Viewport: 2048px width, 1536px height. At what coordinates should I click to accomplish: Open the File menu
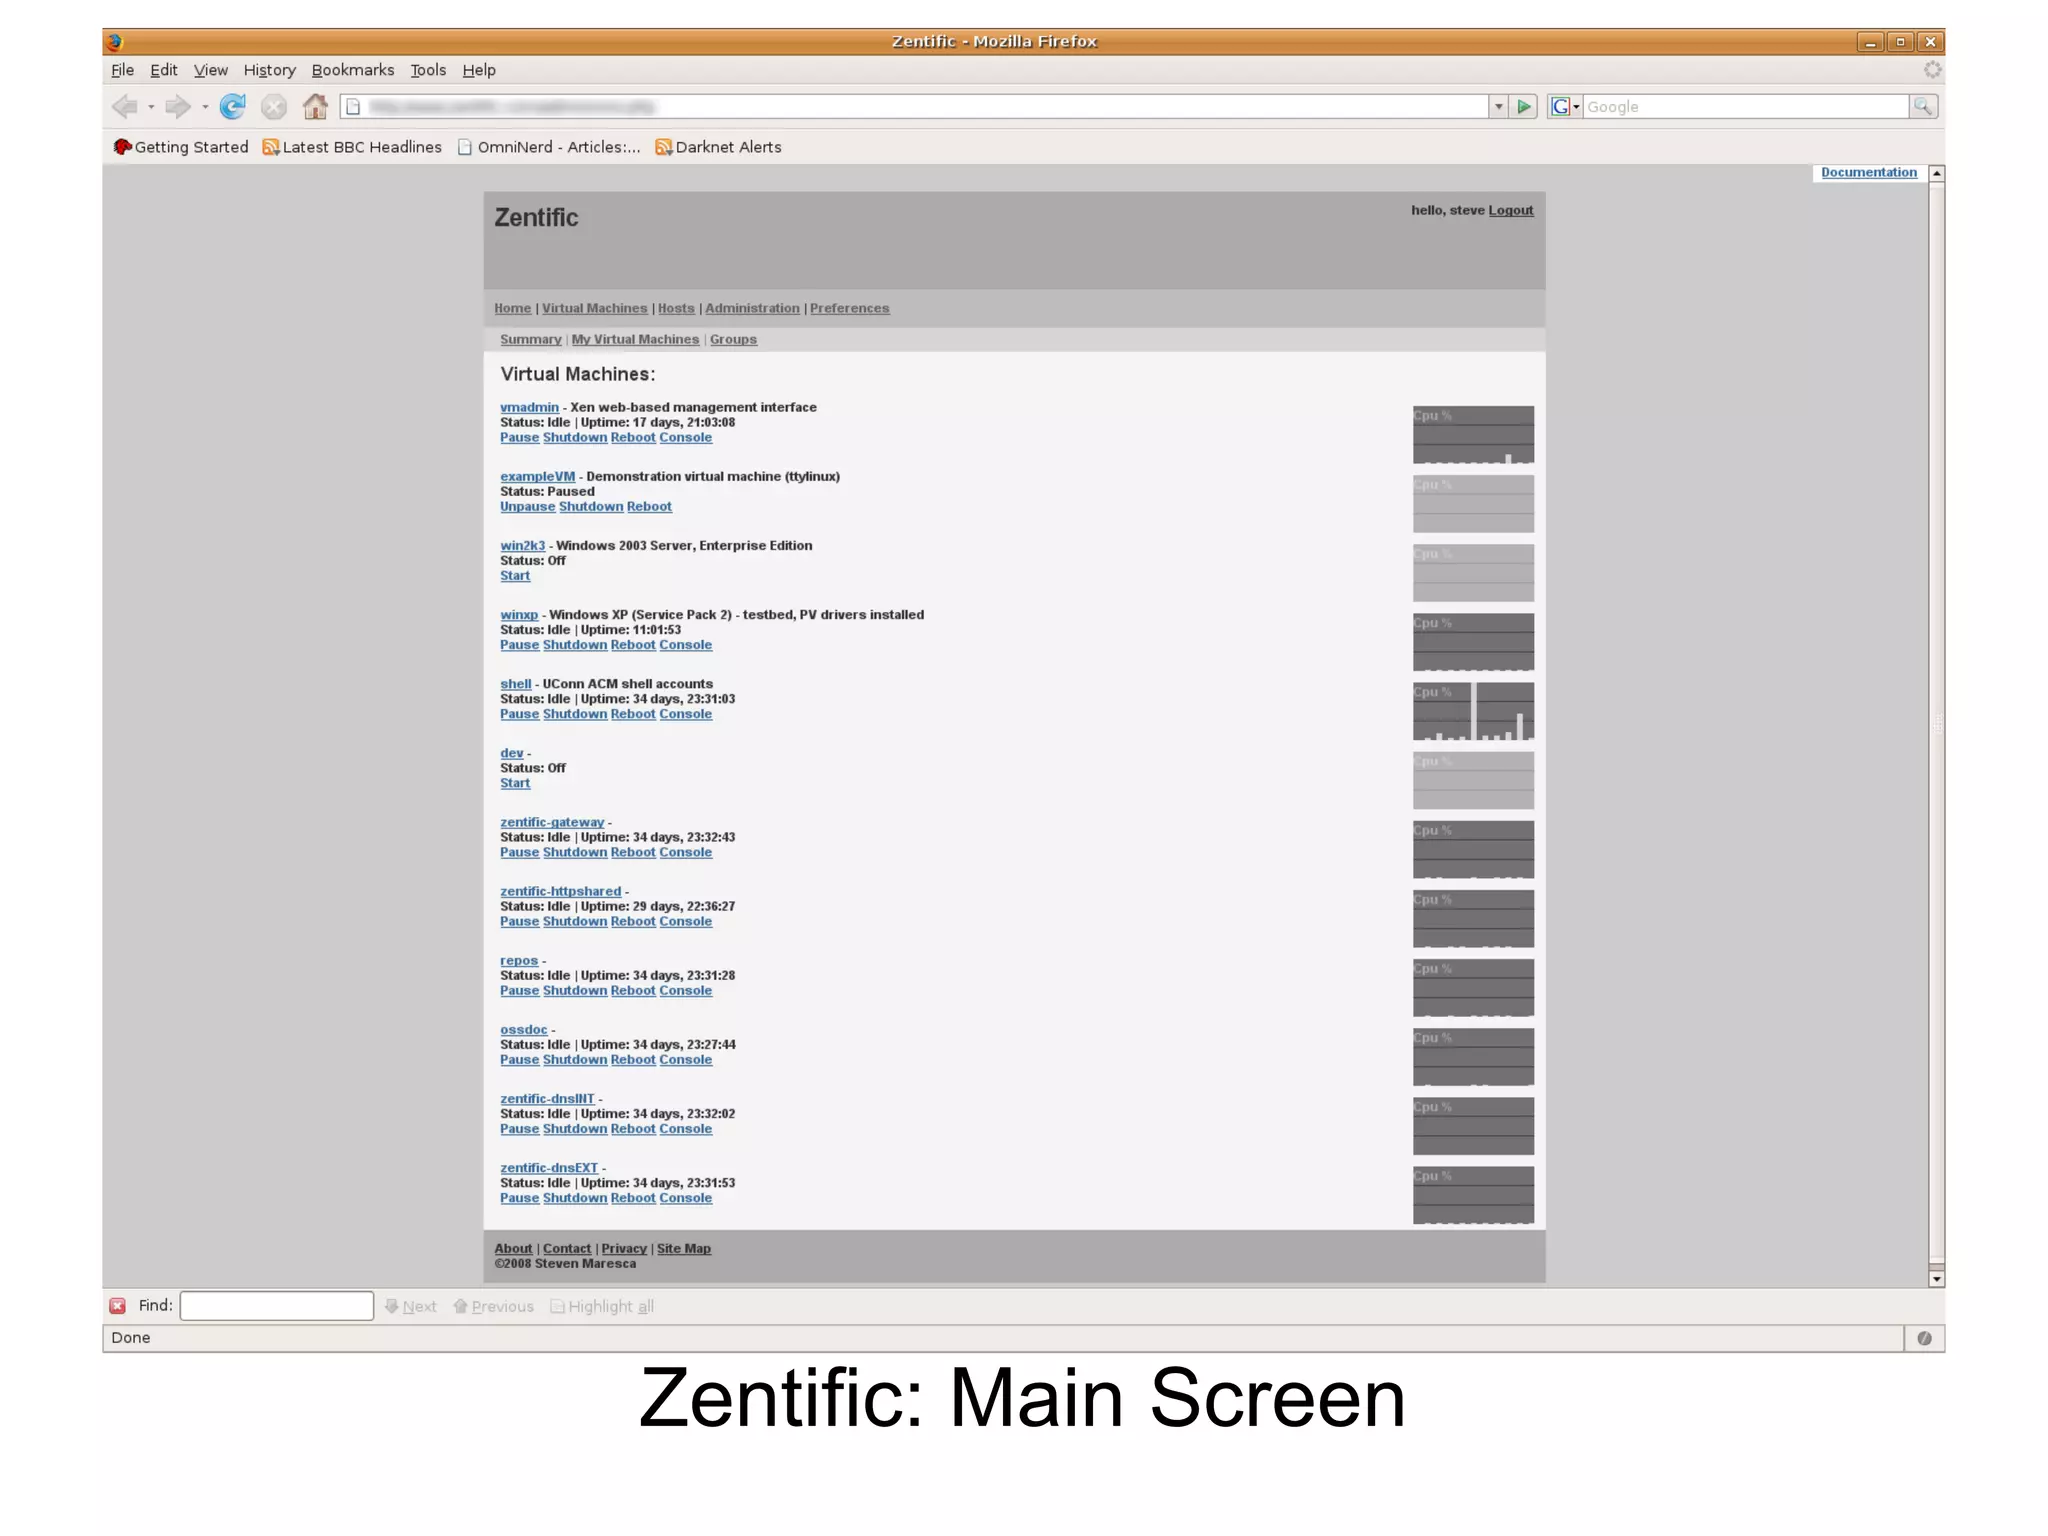pyautogui.click(x=122, y=70)
